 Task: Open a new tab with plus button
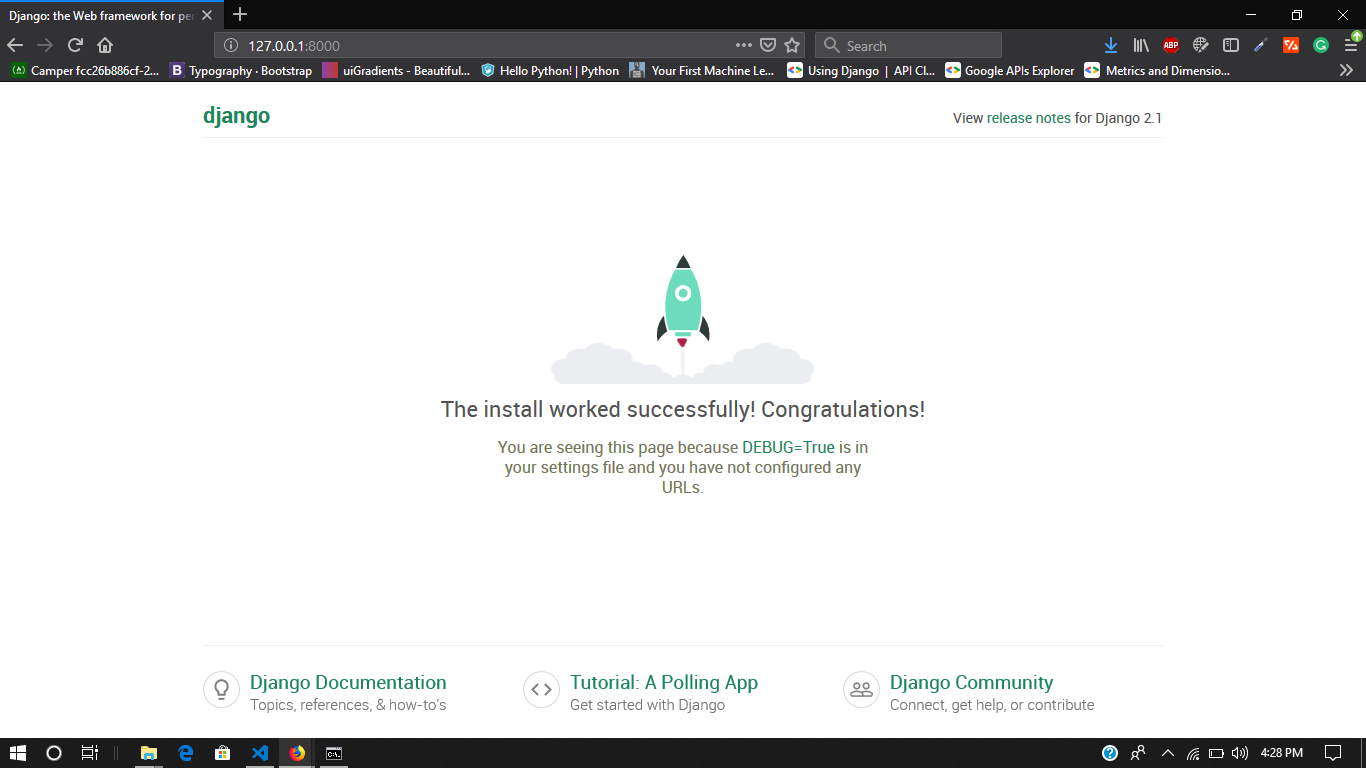click(x=240, y=15)
